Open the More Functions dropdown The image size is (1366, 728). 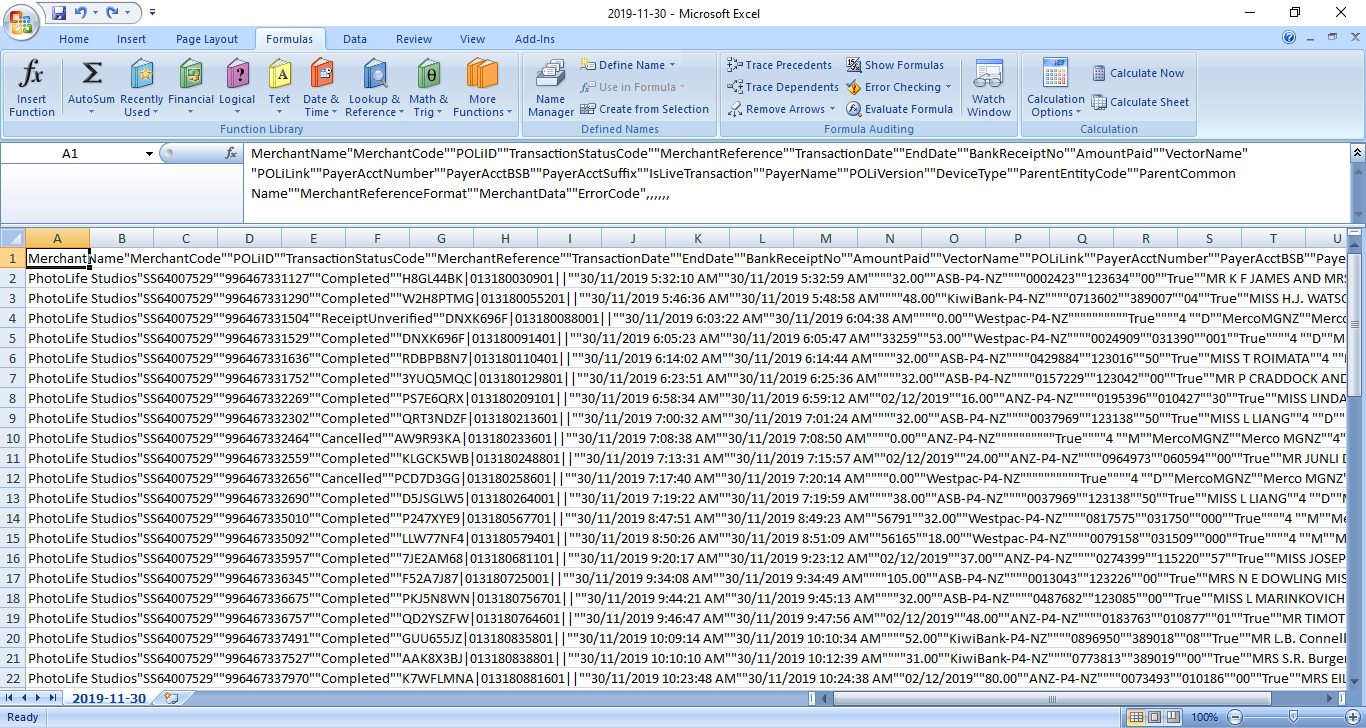click(x=482, y=88)
